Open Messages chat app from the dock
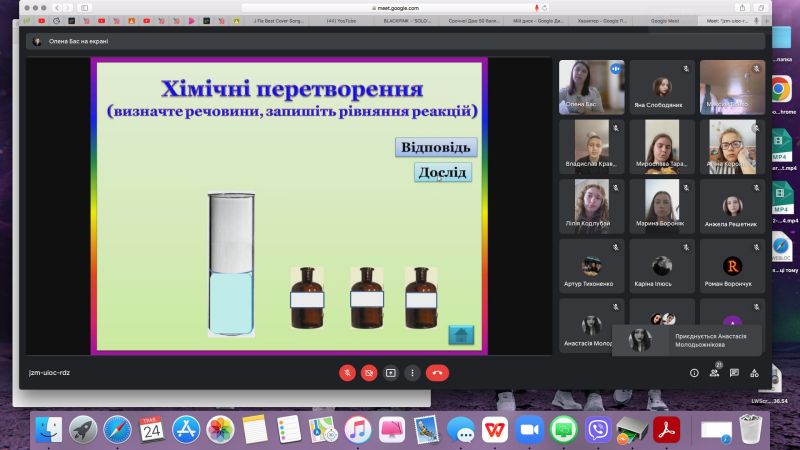The width and height of the screenshot is (800, 450). tap(460, 430)
